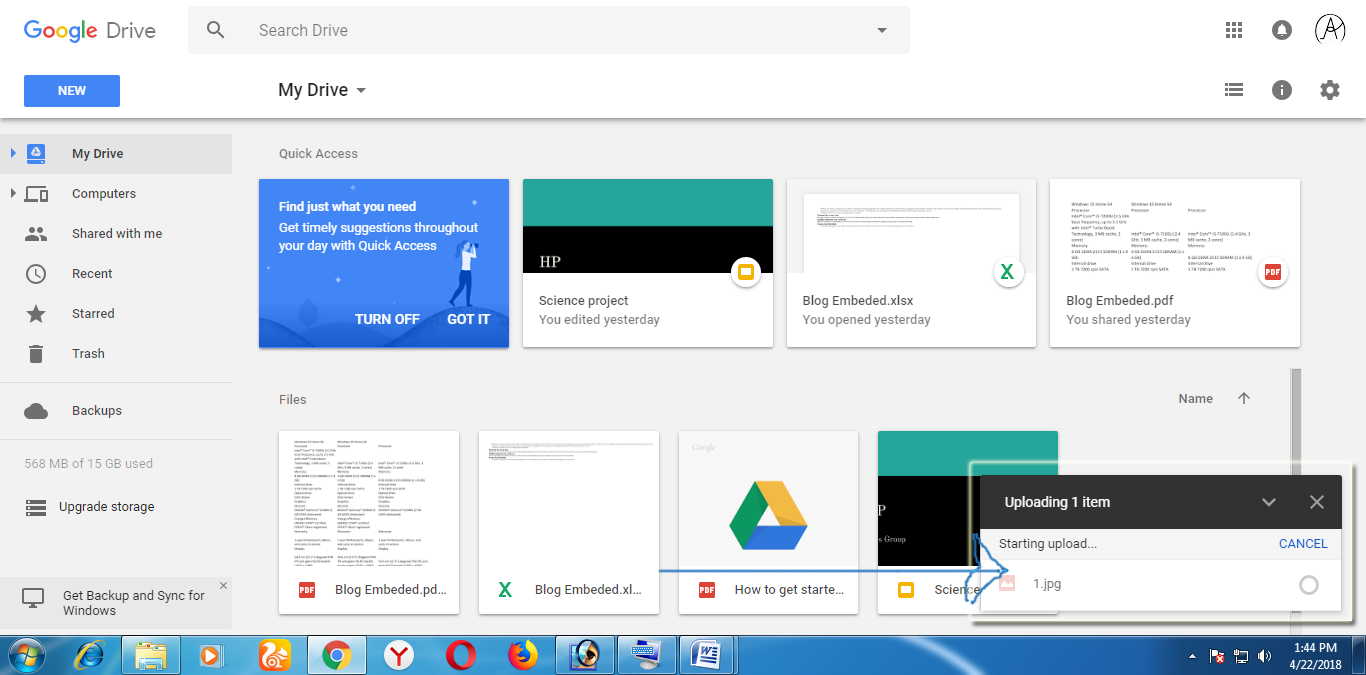The height and width of the screenshot is (675, 1366).
Task: Open the notifications bell
Action: [1282, 30]
